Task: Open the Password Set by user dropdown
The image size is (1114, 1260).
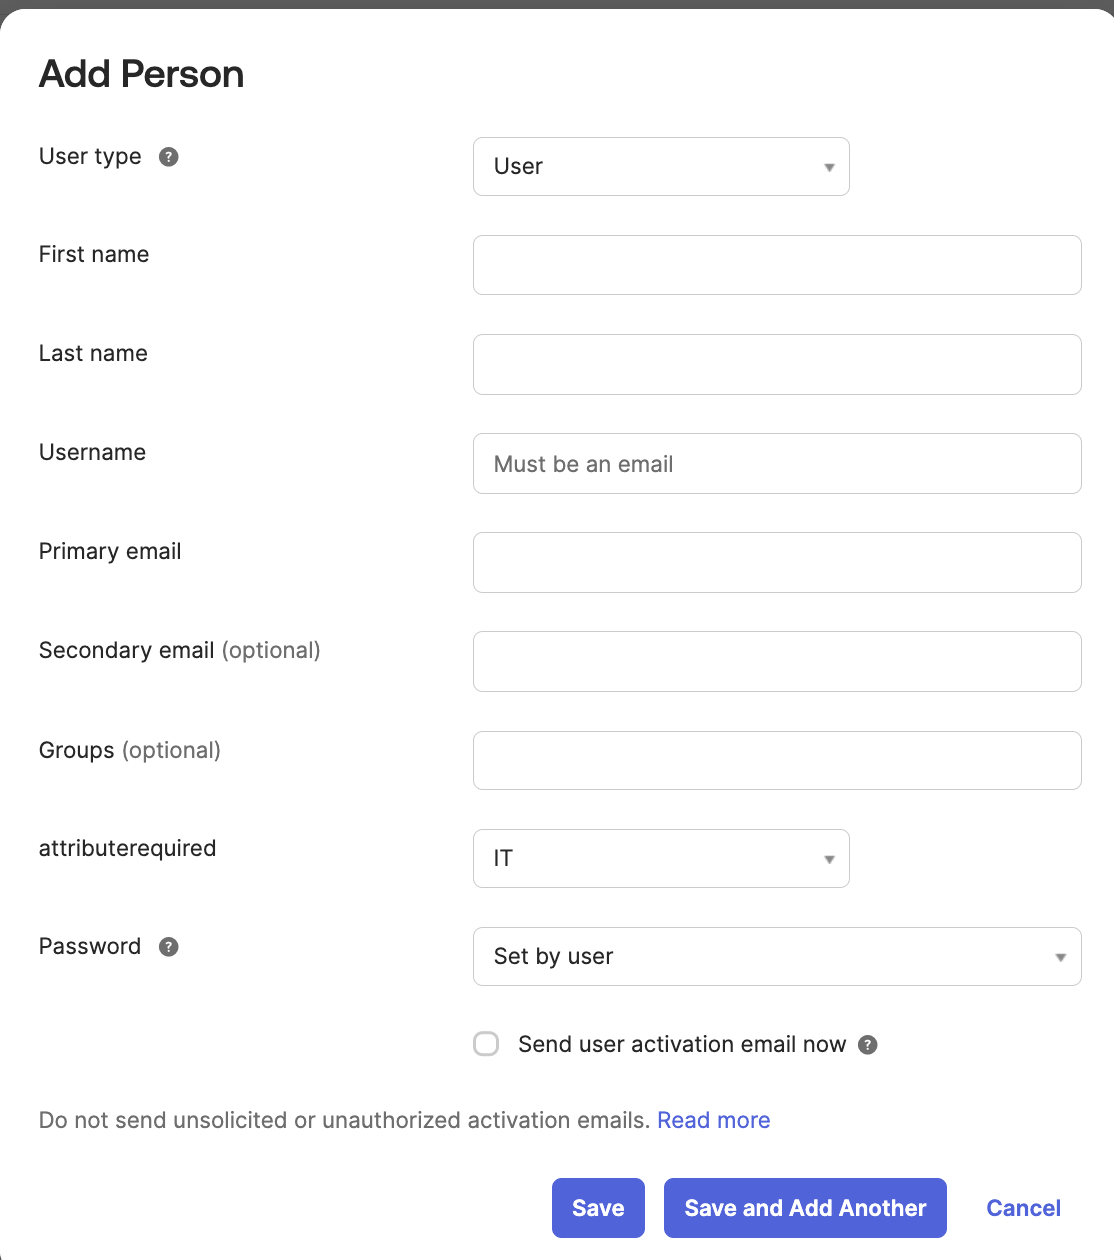Action: 777,956
